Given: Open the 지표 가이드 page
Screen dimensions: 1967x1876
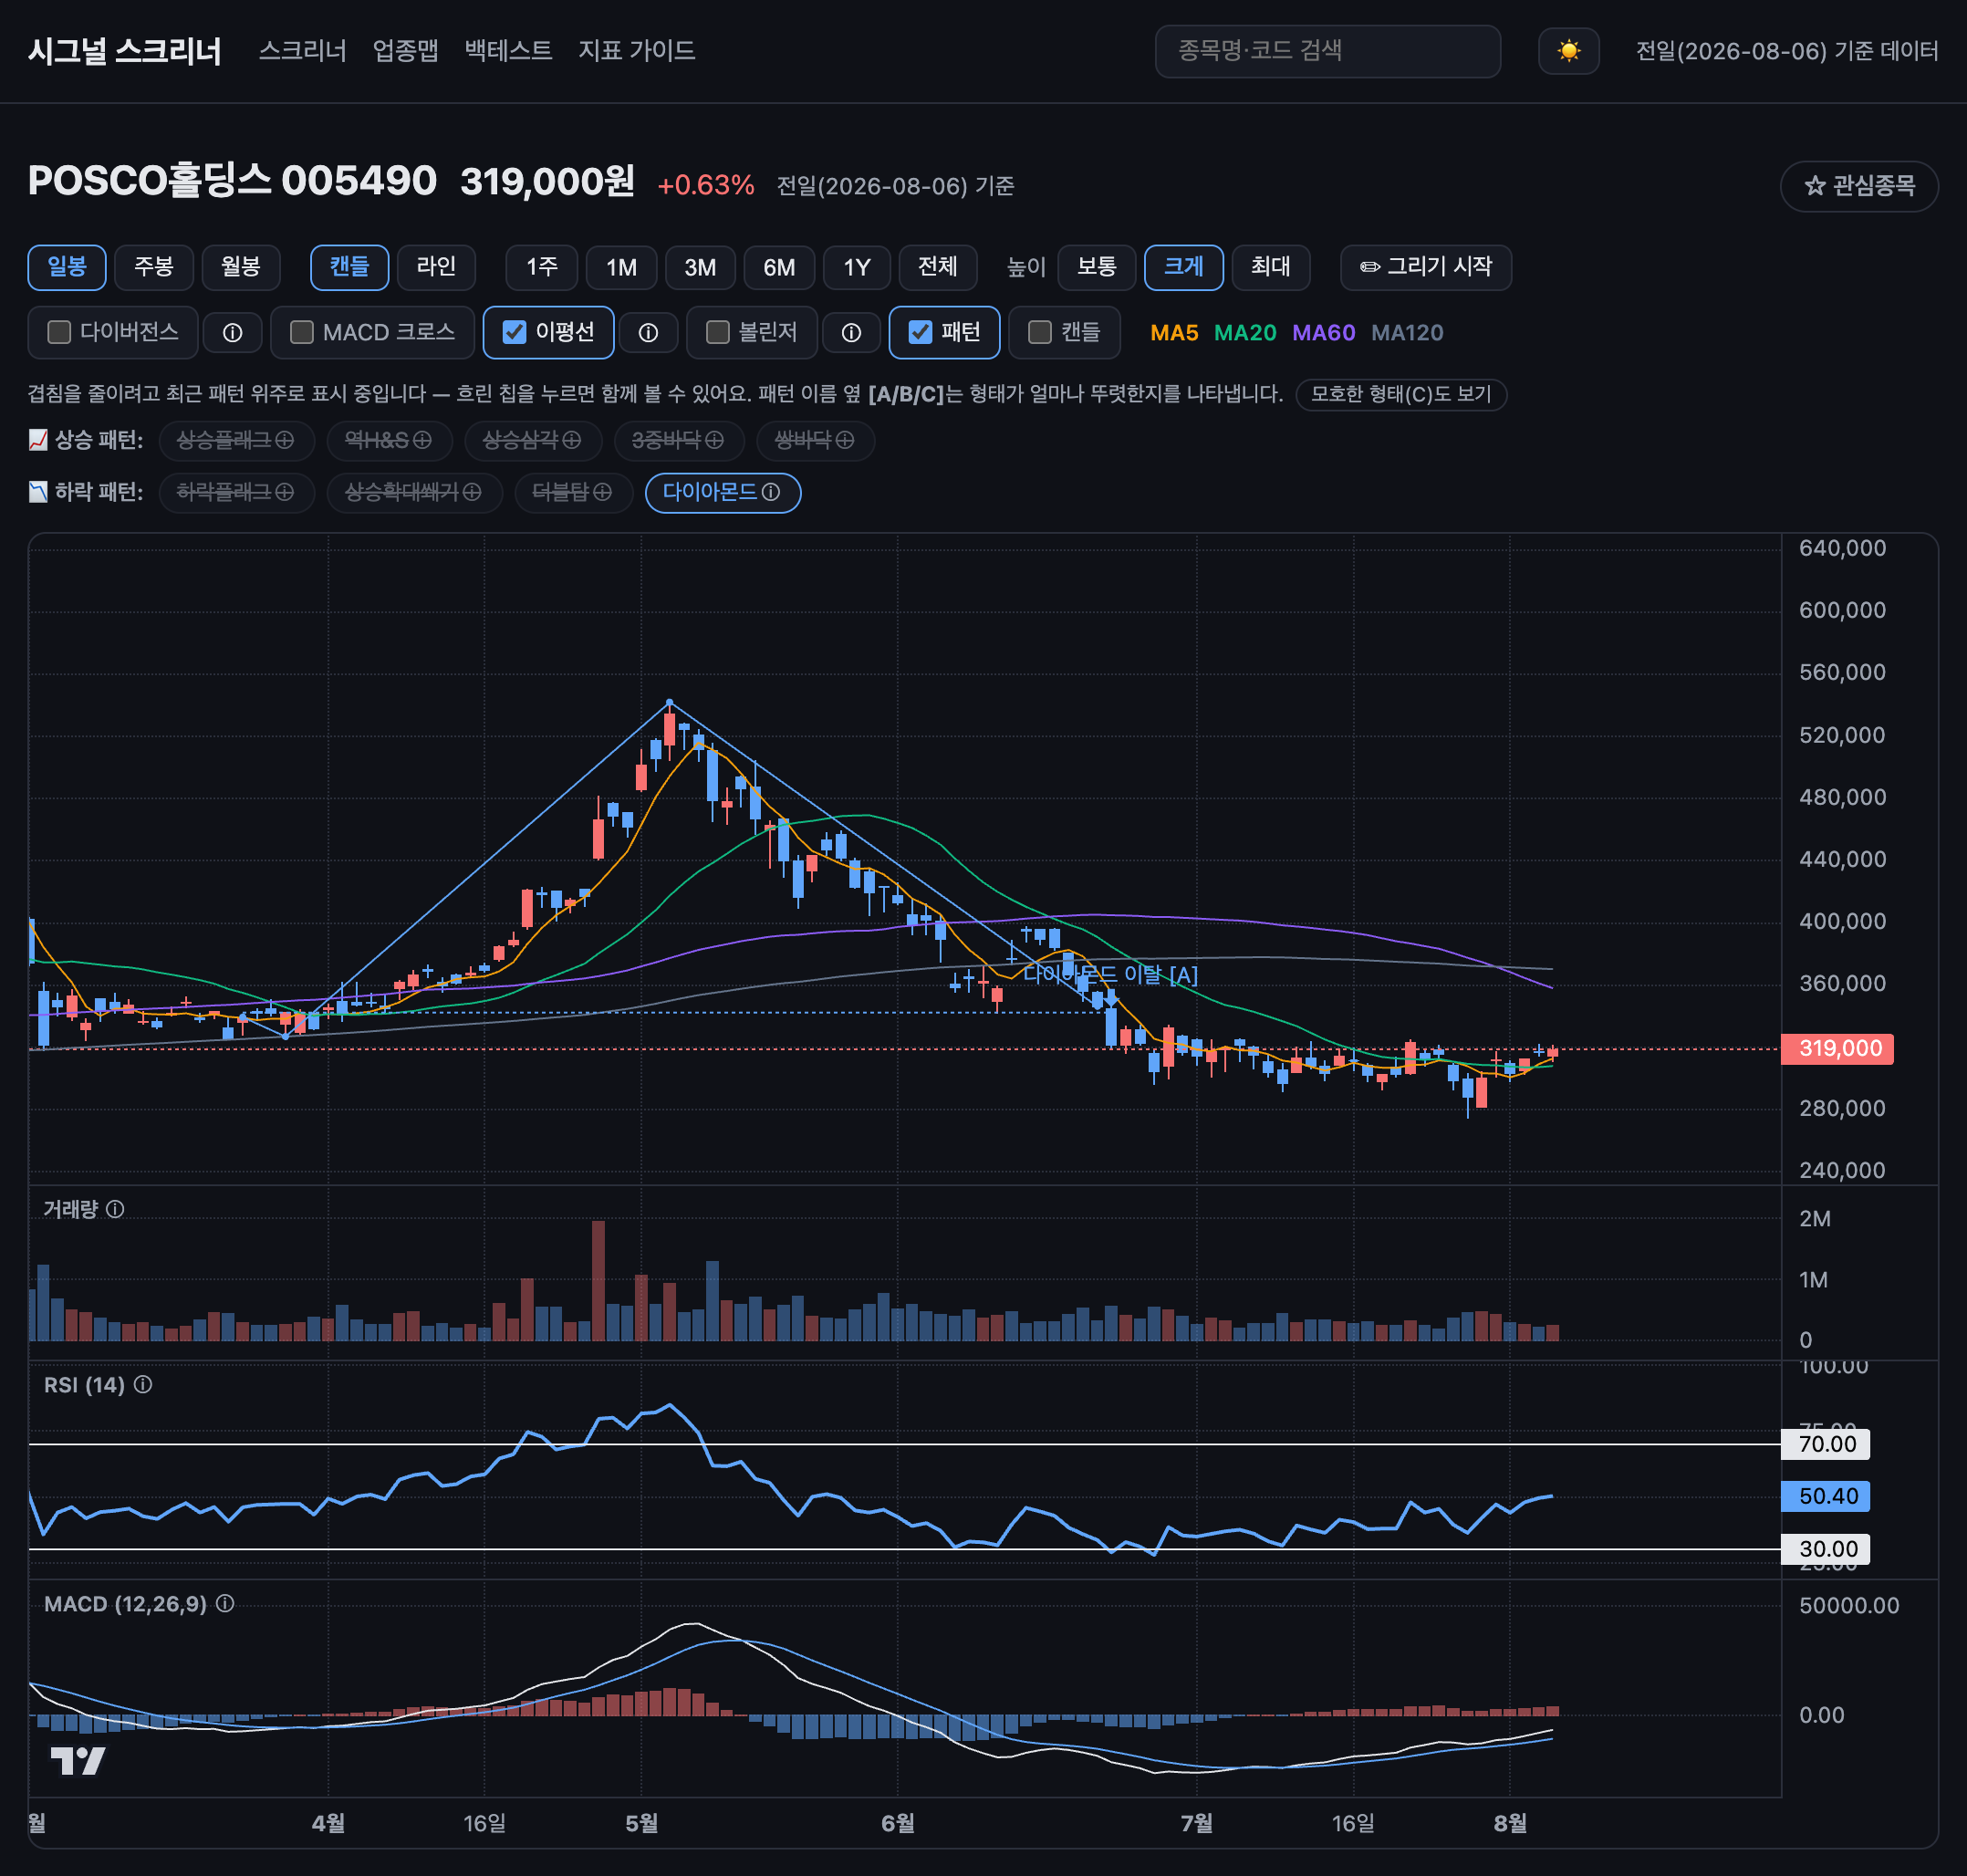Looking at the screenshot, I should (x=636, y=51).
